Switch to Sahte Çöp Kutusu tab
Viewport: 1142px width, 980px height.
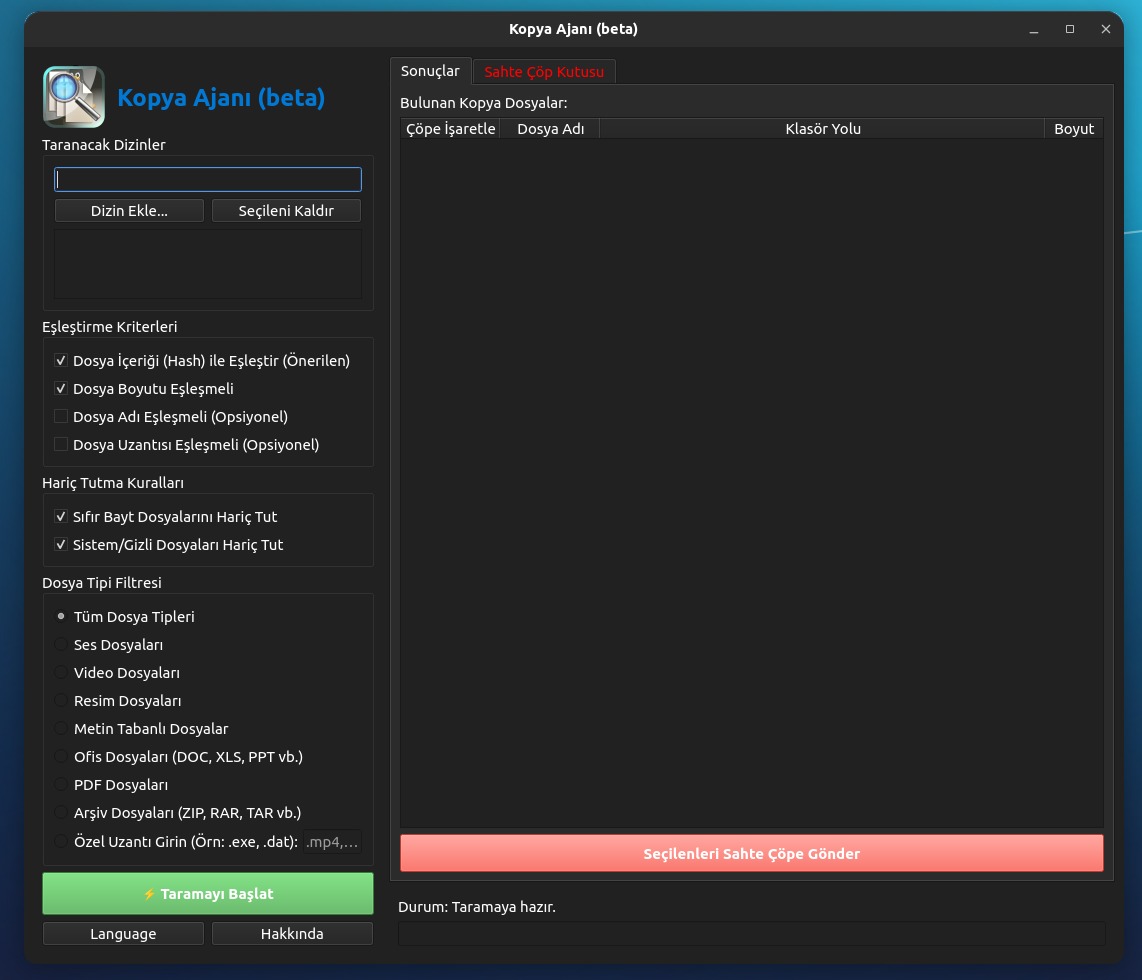click(544, 72)
